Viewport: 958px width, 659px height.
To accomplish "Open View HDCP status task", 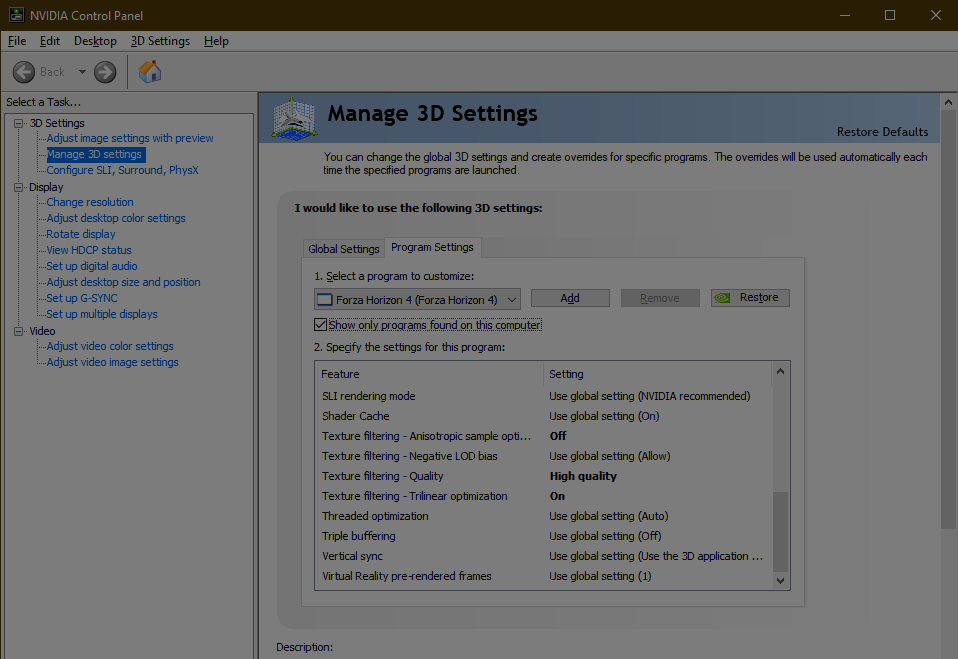I will (89, 250).
